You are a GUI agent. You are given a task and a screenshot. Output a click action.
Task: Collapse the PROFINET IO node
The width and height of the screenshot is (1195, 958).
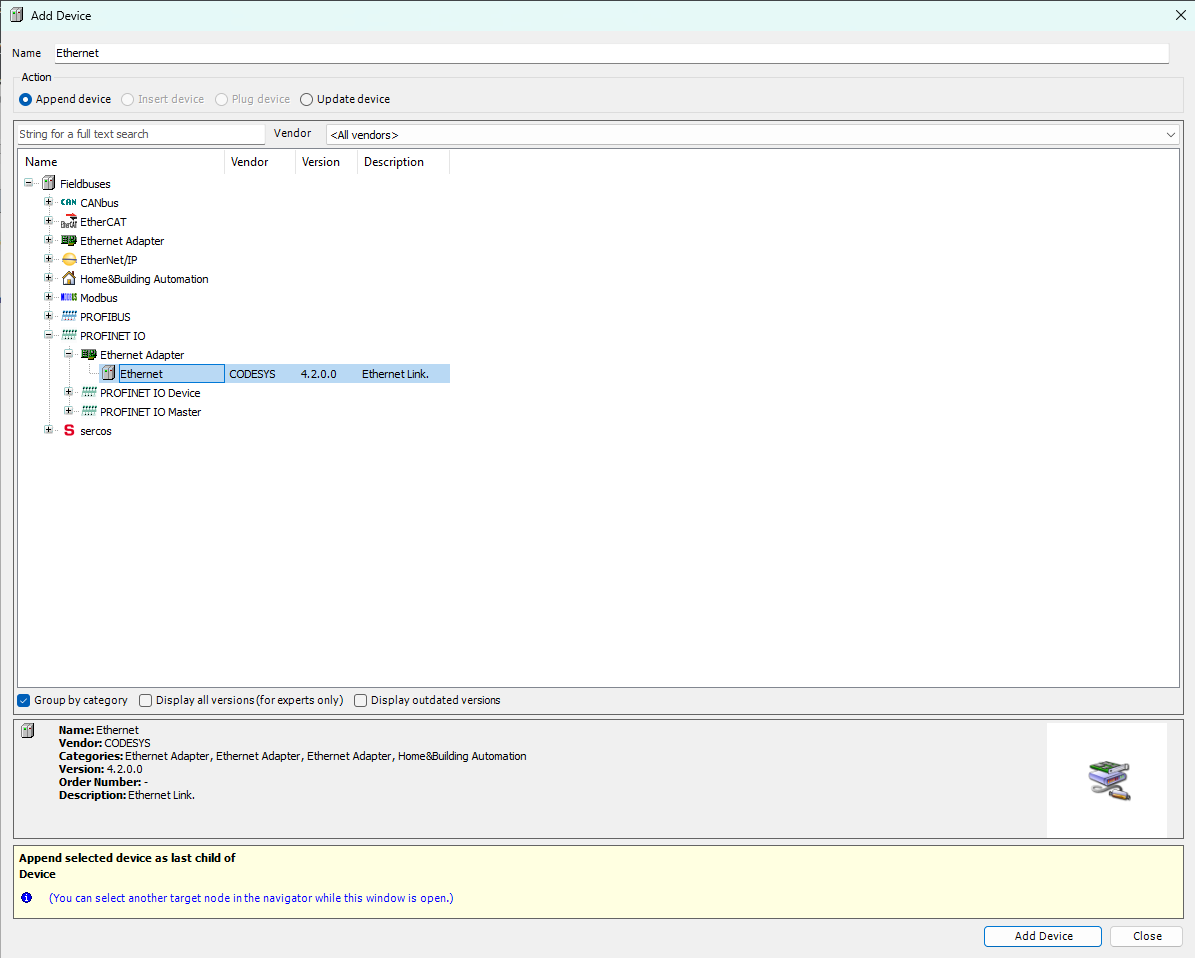(48, 335)
